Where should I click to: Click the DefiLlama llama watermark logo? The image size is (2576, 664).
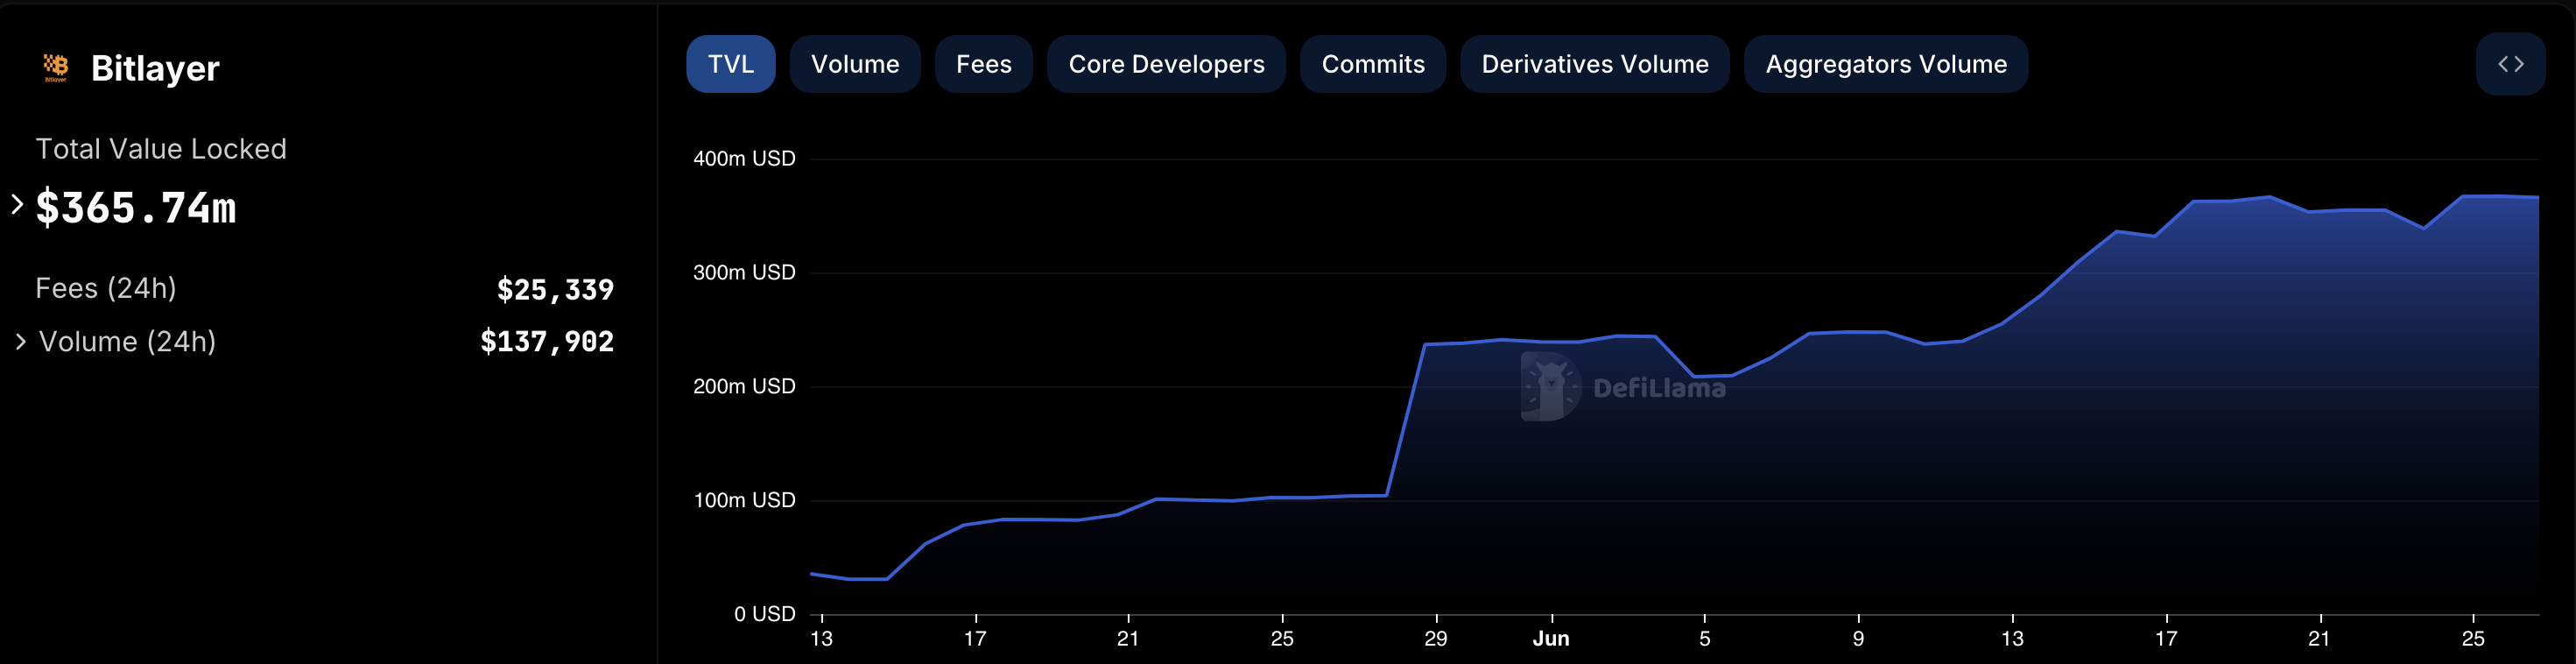pos(1549,386)
